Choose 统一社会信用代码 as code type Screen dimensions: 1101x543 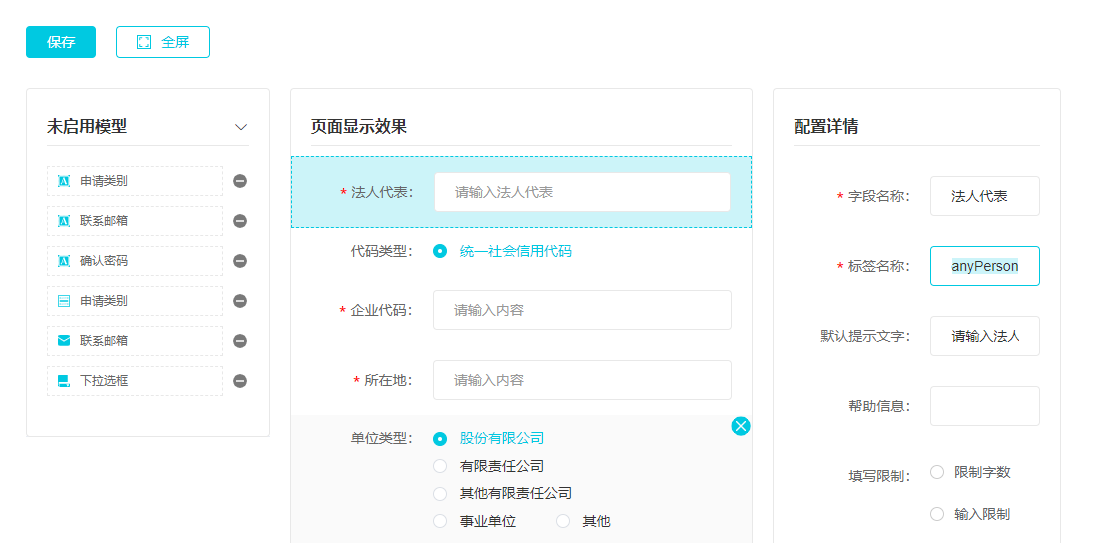coord(440,251)
